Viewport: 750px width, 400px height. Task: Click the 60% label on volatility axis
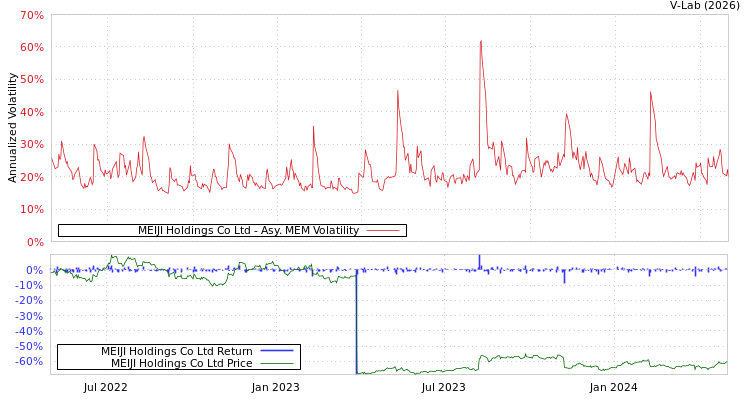32,47
